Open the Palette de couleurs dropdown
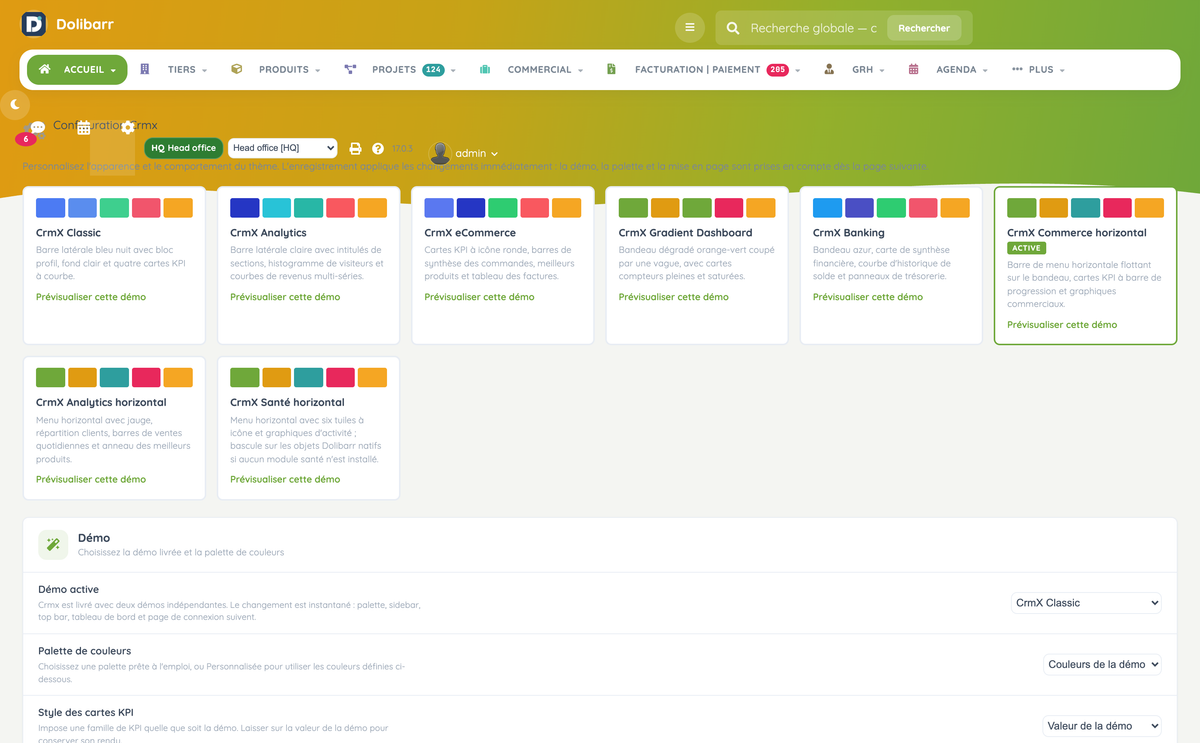 pos(1102,664)
